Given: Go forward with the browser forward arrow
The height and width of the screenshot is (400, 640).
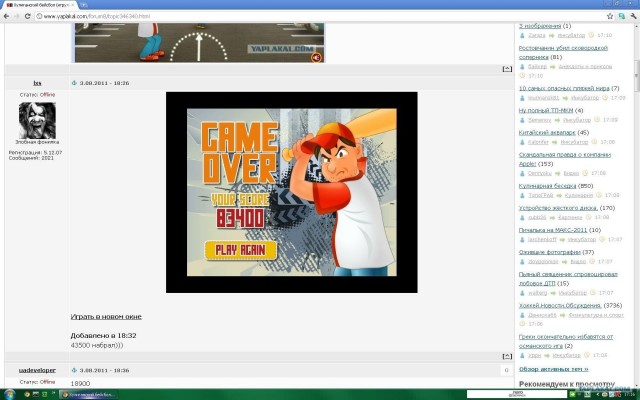Looking at the screenshot, I should tap(17, 16).
